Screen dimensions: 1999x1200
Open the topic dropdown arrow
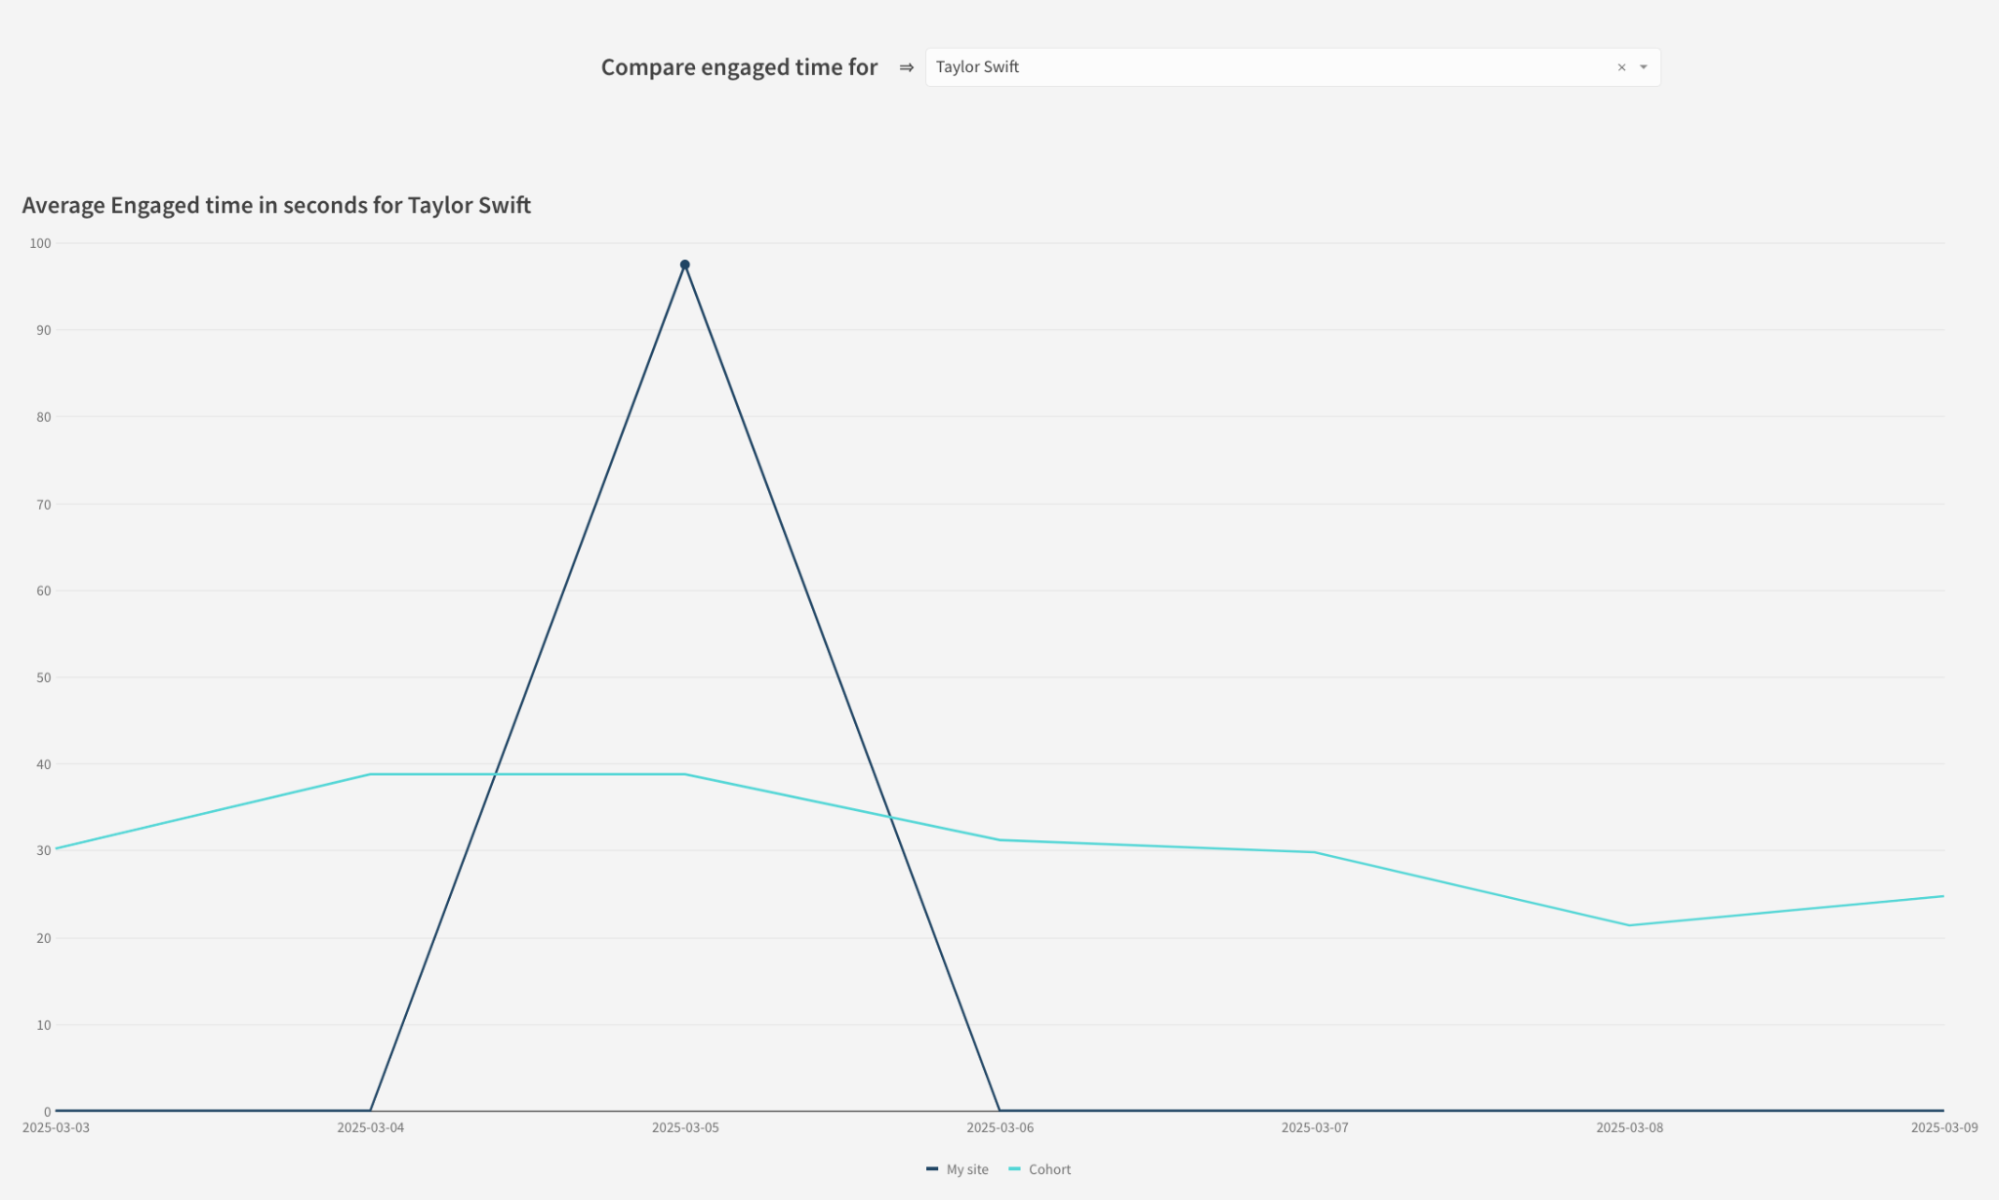pos(1643,68)
